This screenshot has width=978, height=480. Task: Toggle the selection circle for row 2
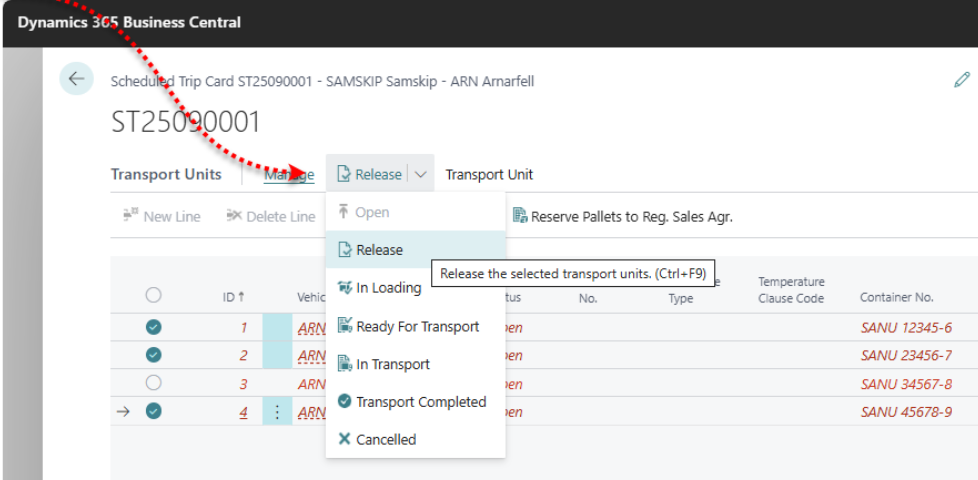(x=154, y=355)
